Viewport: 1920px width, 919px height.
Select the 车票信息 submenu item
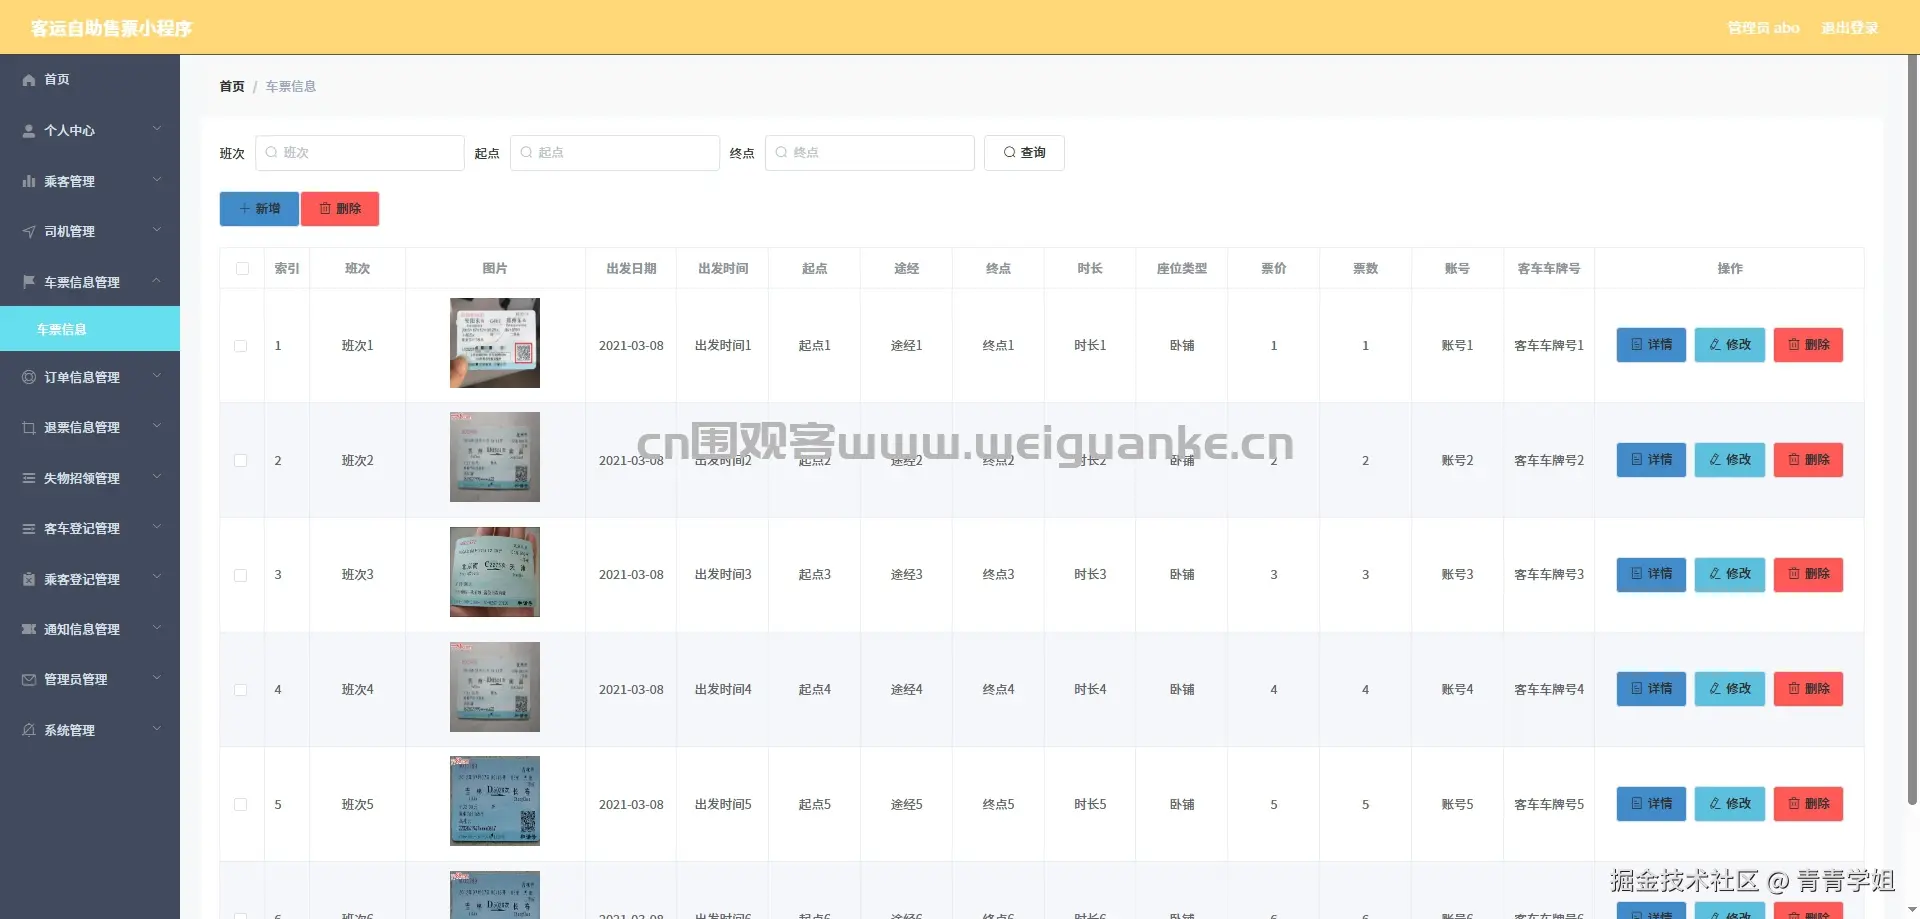tap(90, 329)
